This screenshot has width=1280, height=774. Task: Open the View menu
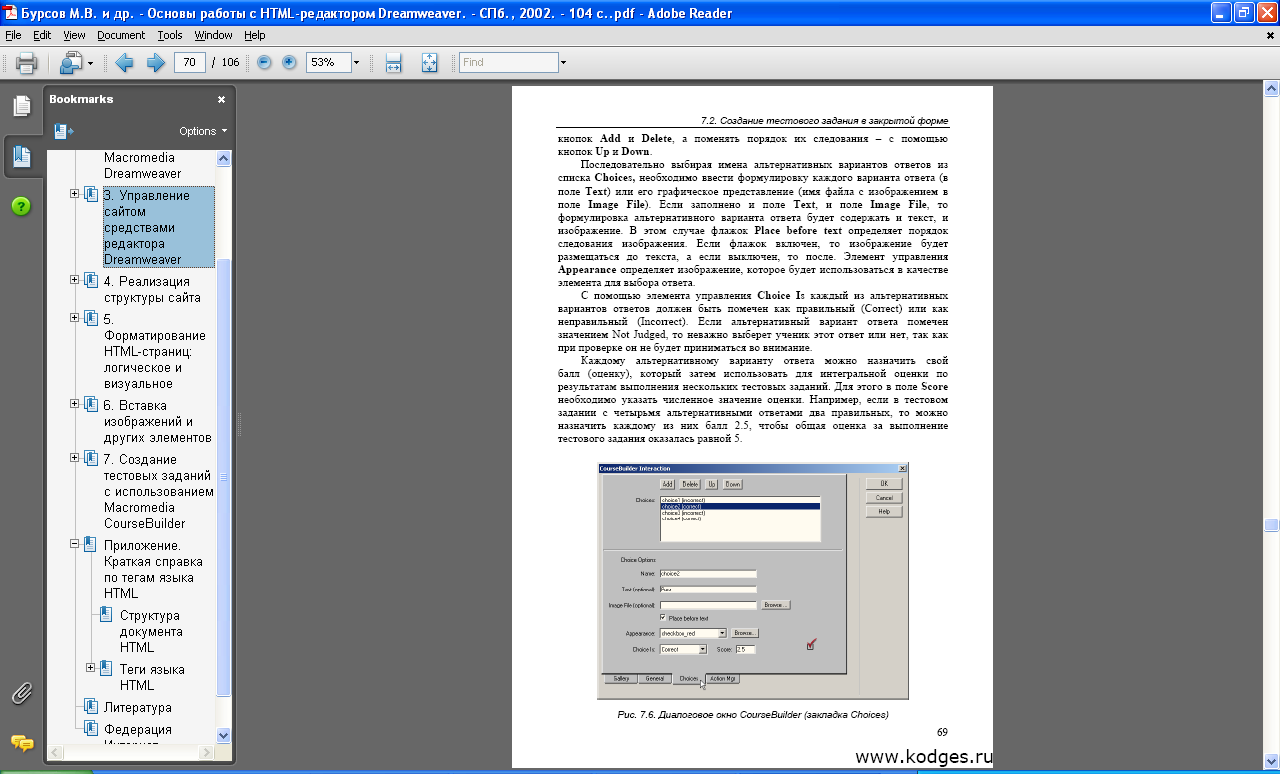pos(74,35)
